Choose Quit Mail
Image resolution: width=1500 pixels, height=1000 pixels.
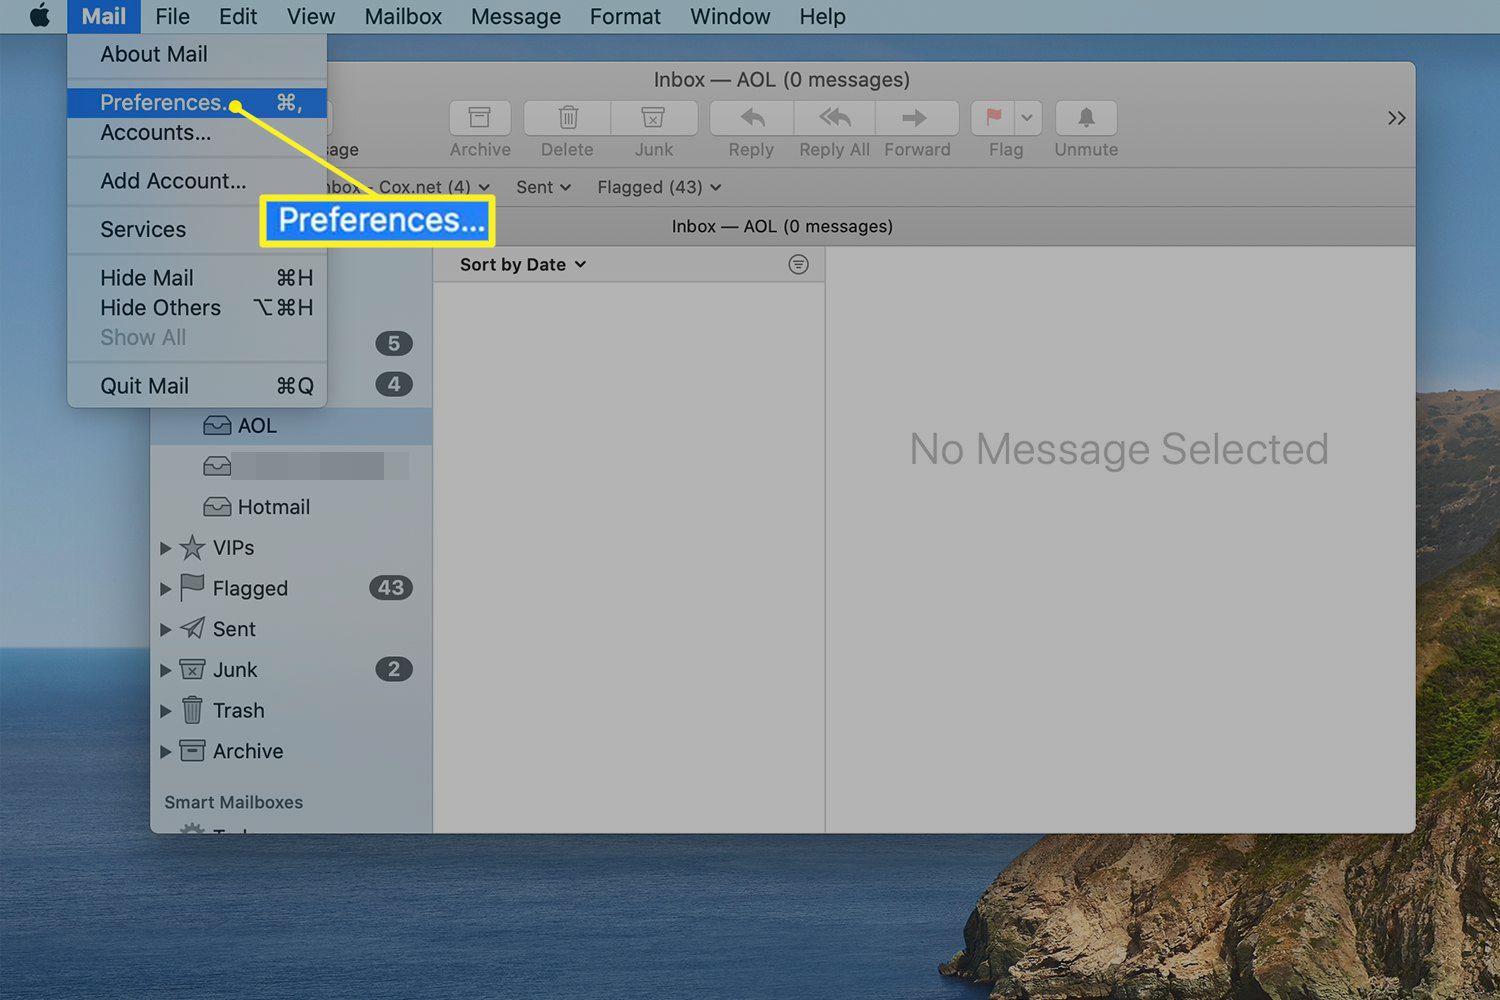click(197, 386)
